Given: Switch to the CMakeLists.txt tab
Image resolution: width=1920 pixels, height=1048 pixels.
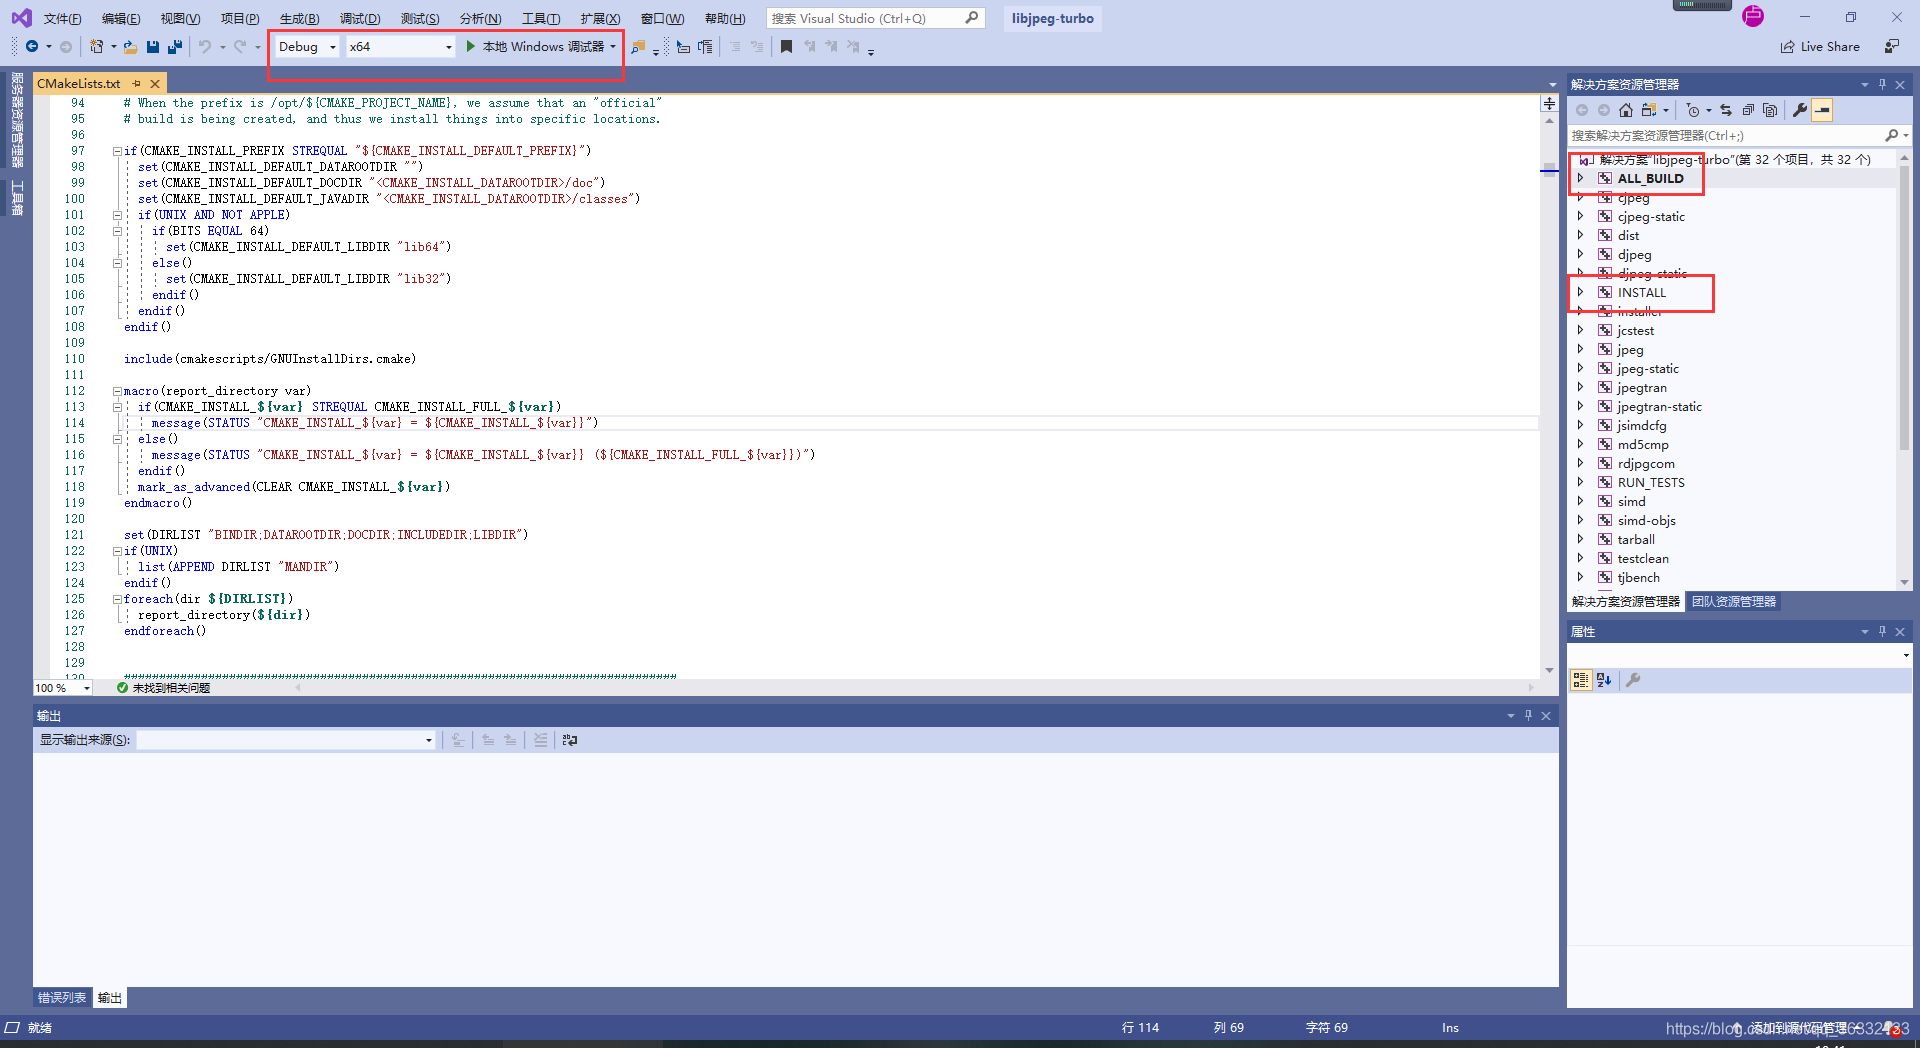Looking at the screenshot, I should coord(79,84).
